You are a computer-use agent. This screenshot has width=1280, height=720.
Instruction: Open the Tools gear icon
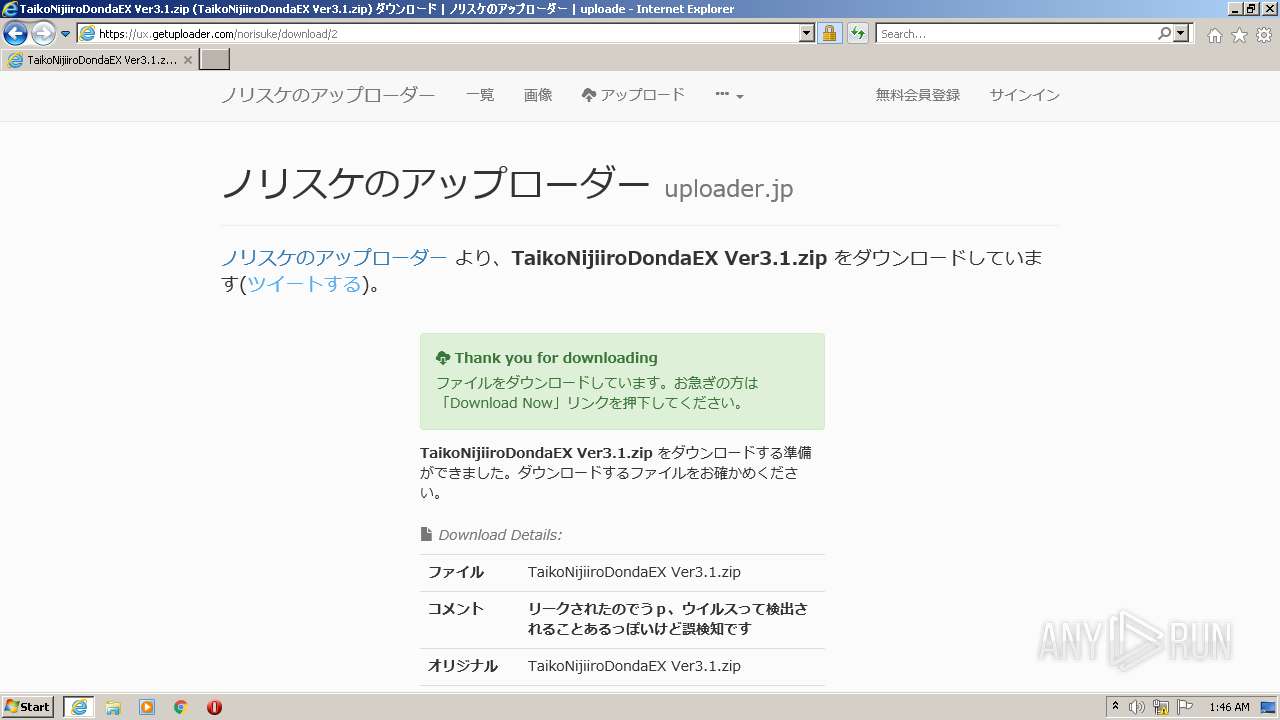pyautogui.click(x=1264, y=35)
